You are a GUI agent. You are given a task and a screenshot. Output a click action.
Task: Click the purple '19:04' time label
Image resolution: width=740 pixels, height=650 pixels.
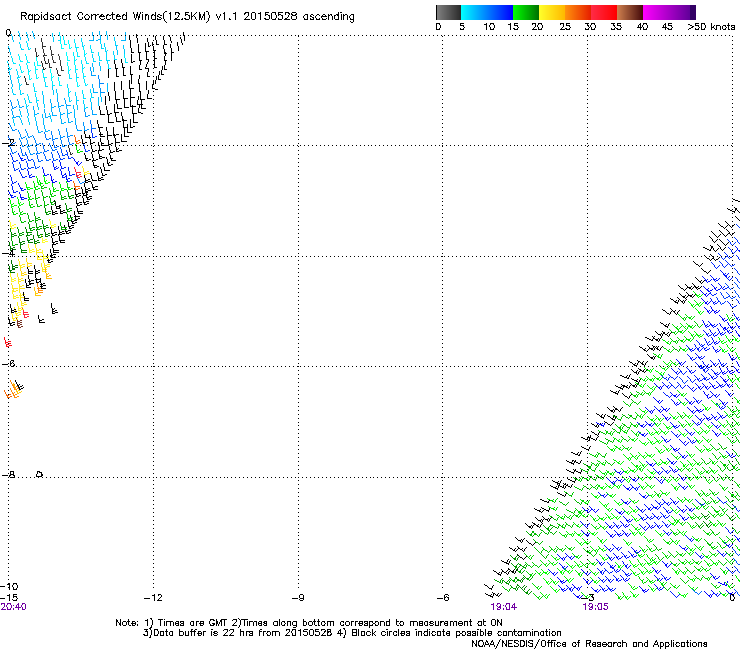[x=504, y=607]
